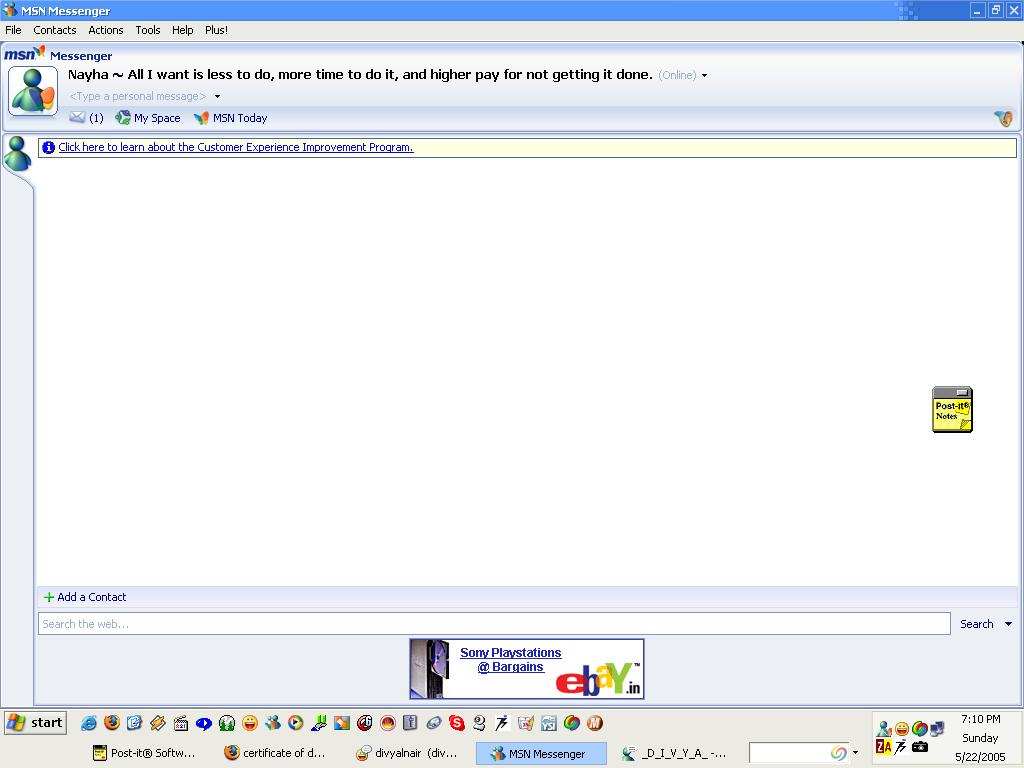Launch Yahoo Messenger smiley from quick launch
Screen dimensions: 1024x768
pos(249,723)
